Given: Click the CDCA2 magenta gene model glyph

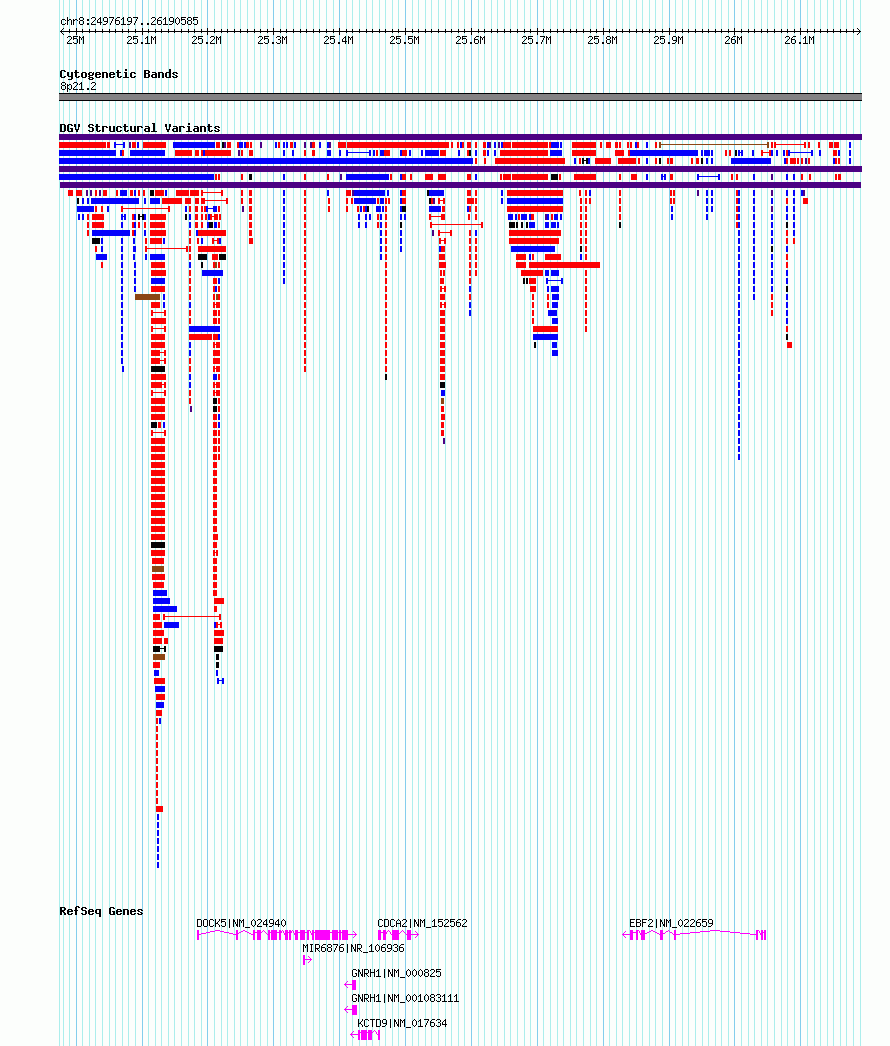Looking at the screenshot, I should (398, 935).
